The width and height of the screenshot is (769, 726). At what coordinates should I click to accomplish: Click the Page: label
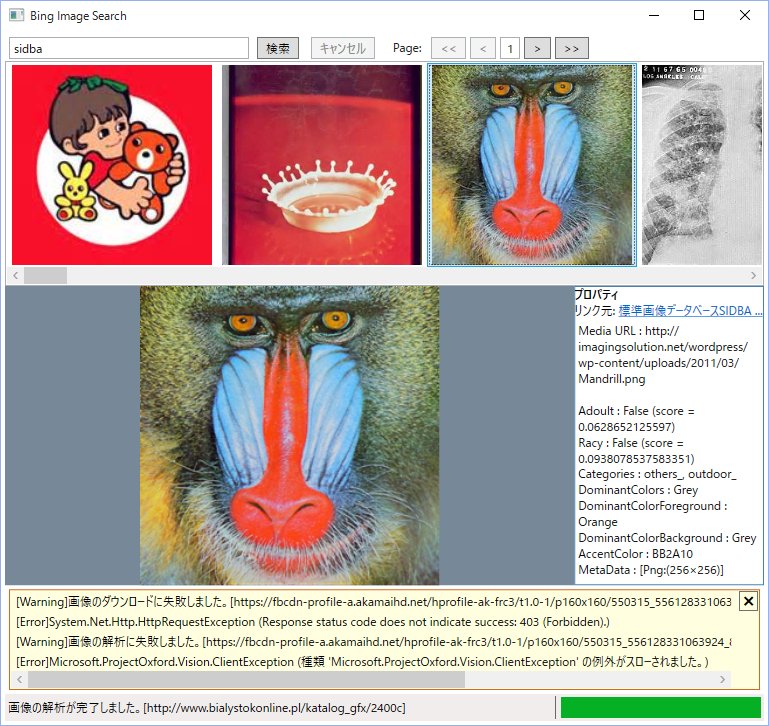(407, 48)
